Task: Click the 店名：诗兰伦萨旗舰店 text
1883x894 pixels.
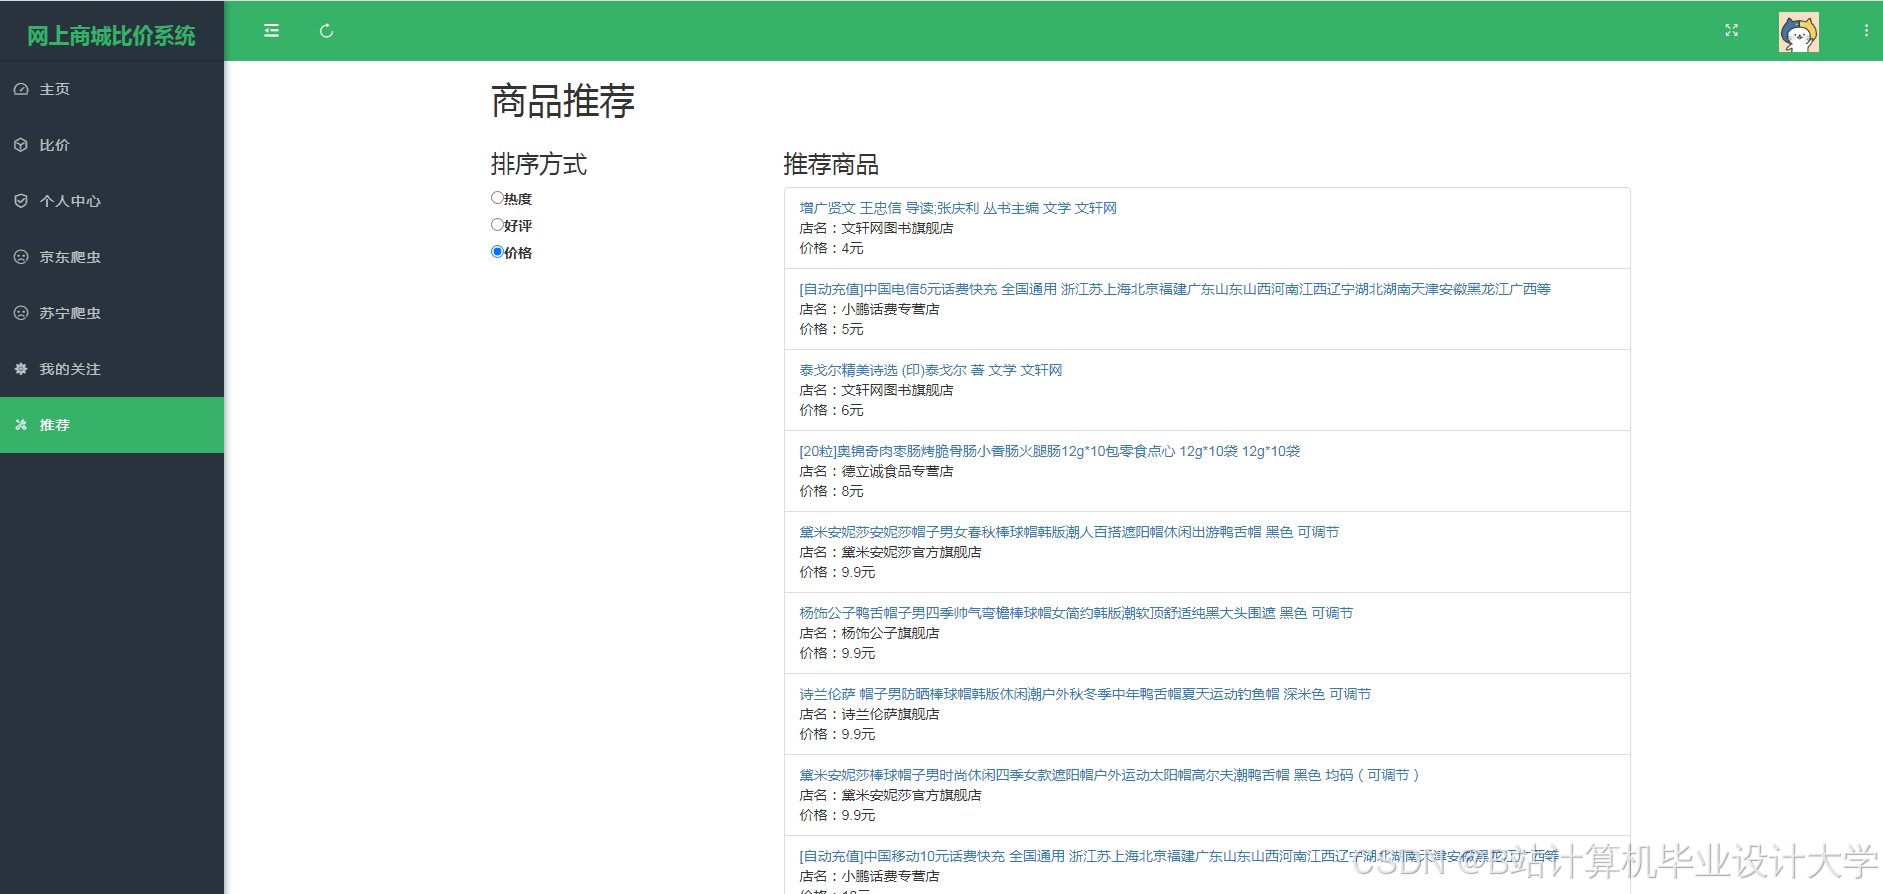Action: pos(869,714)
